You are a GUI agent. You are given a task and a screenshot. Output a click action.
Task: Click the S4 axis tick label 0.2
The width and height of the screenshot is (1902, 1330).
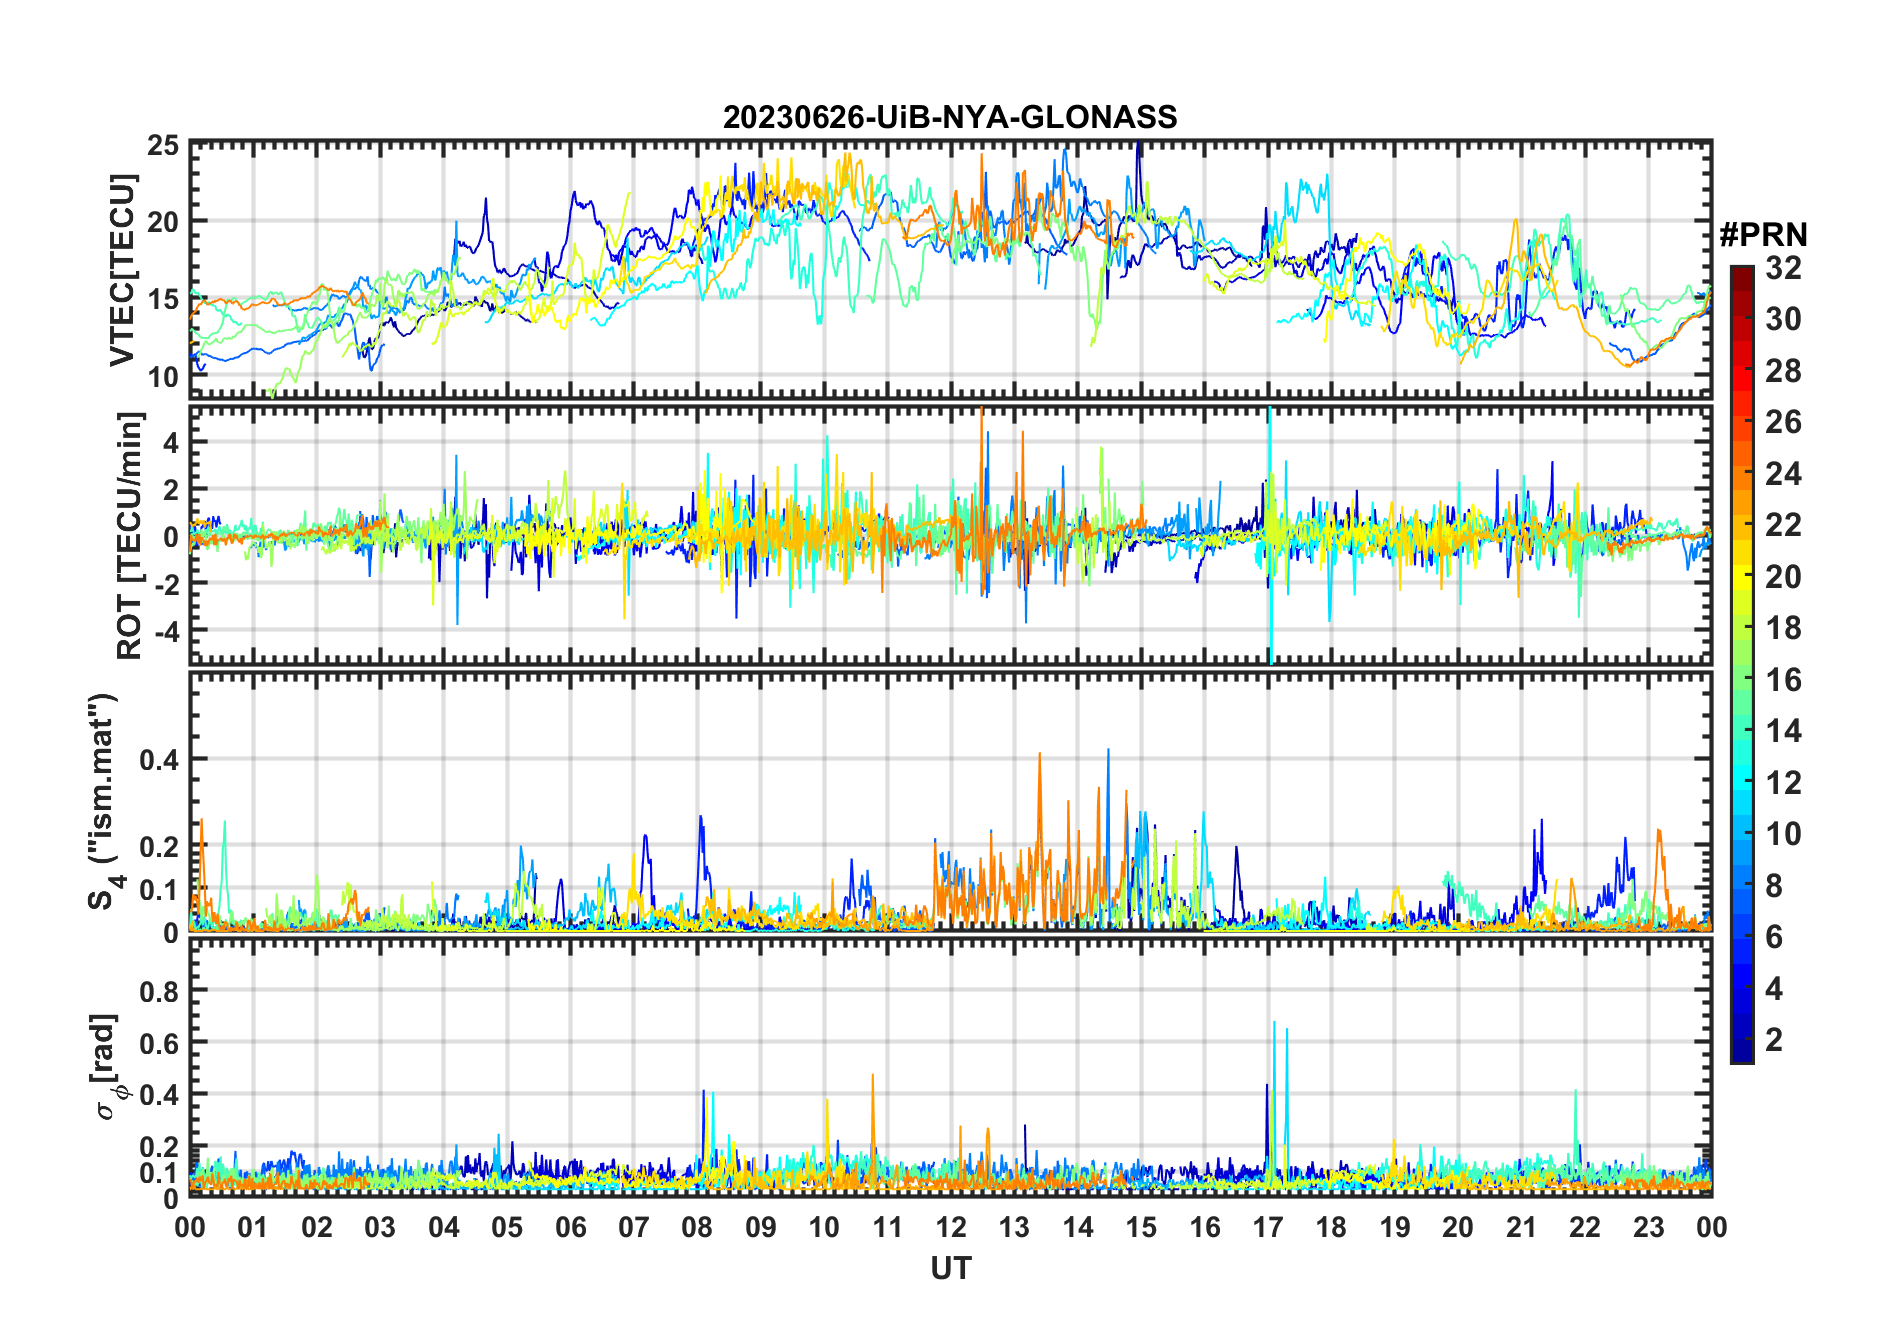[160, 847]
